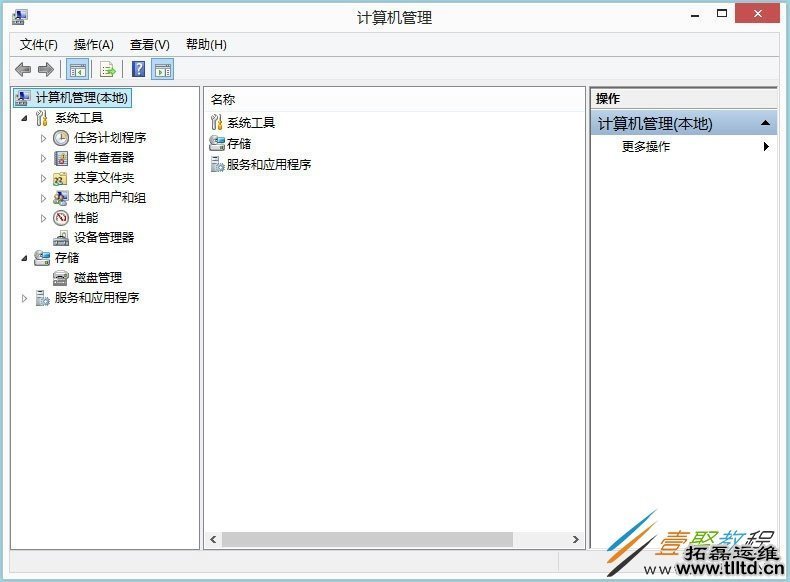Click the 磁盘管理 disk icon
790x582 pixels.
(61, 278)
